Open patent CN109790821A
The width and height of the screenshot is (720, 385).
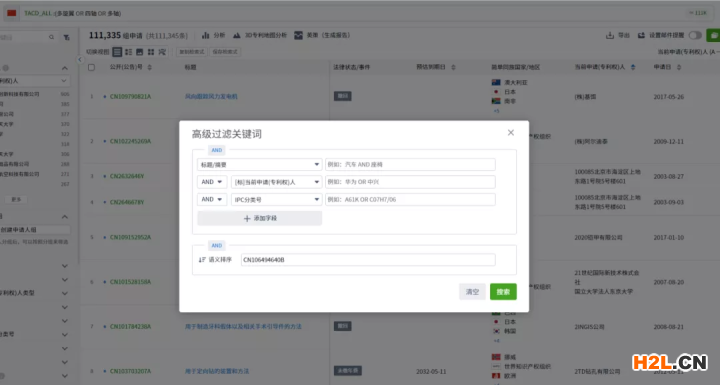[130, 96]
